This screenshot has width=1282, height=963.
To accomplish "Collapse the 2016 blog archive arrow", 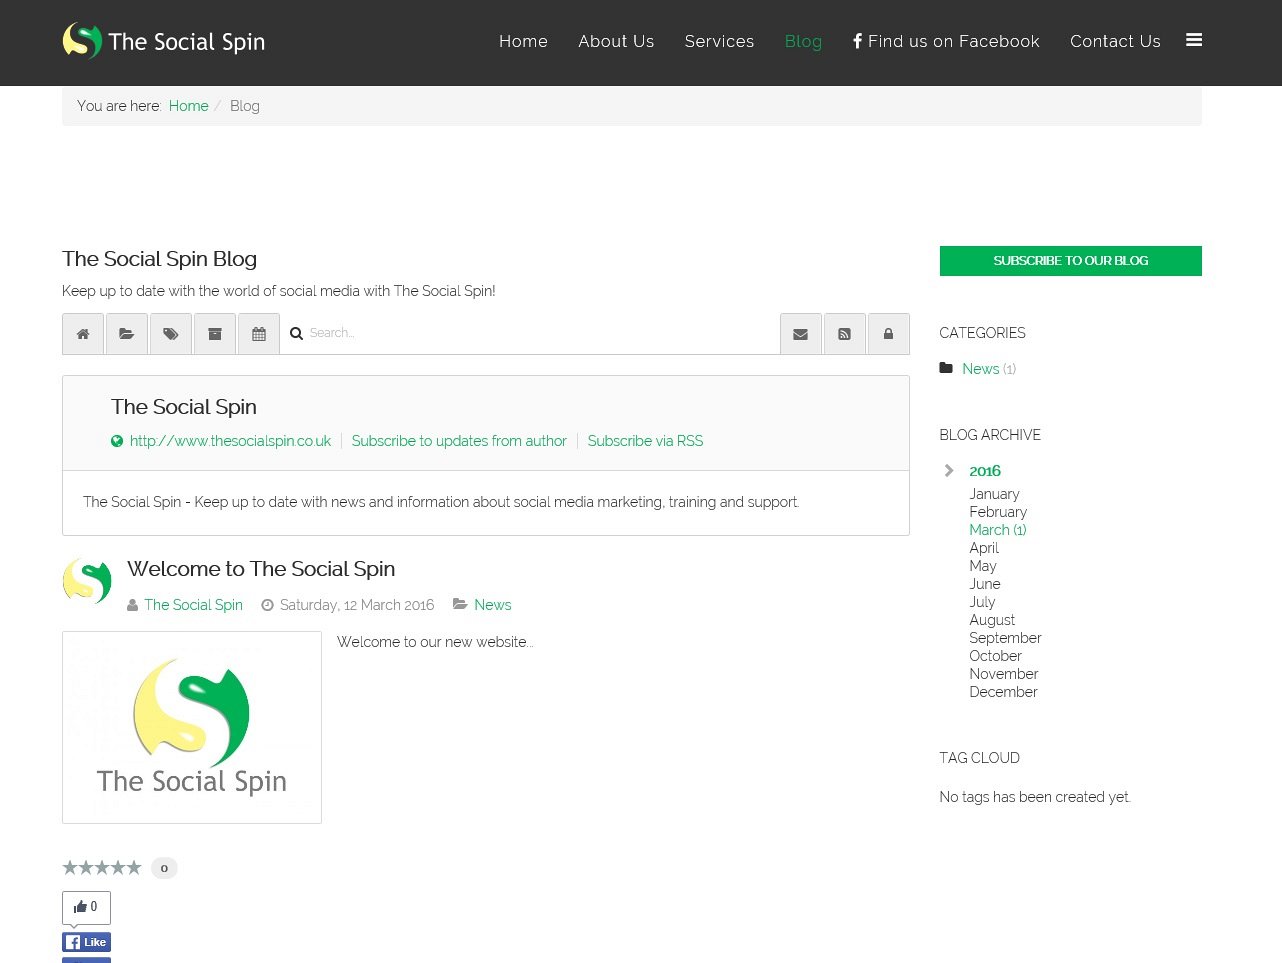I will [x=949, y=471].
